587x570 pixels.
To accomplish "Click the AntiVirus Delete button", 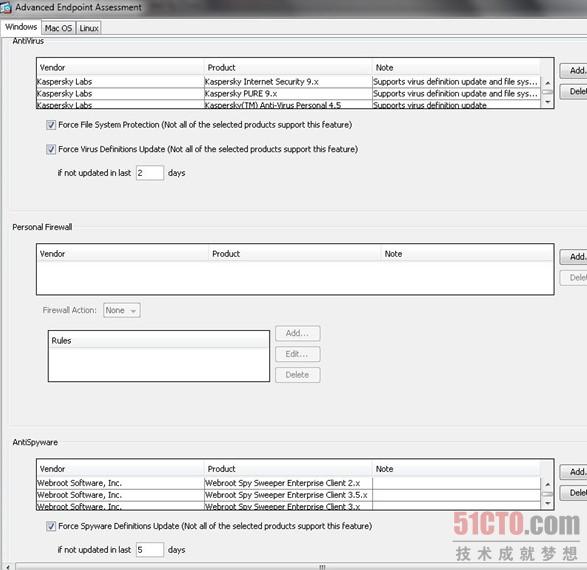I will pos(573,91).
